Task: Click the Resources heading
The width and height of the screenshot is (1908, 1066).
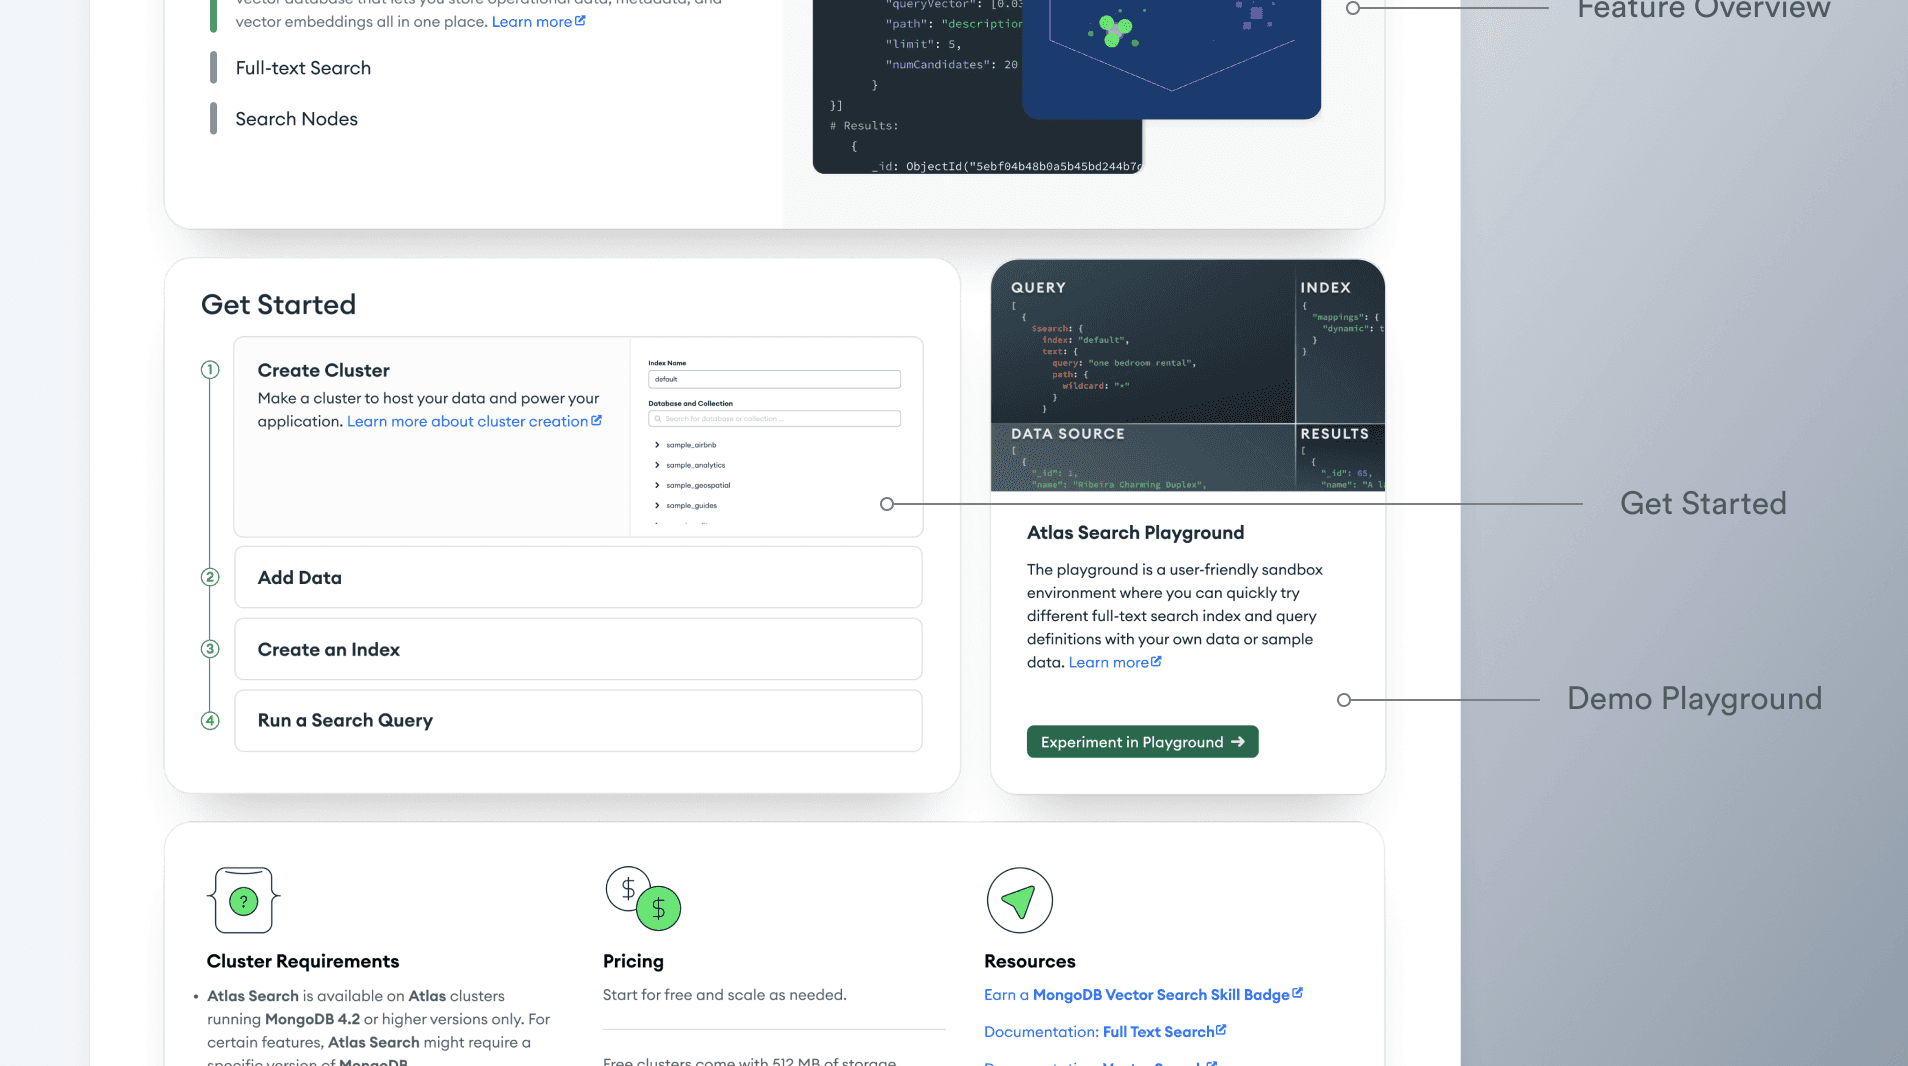Action: (x=1029, y=961)
